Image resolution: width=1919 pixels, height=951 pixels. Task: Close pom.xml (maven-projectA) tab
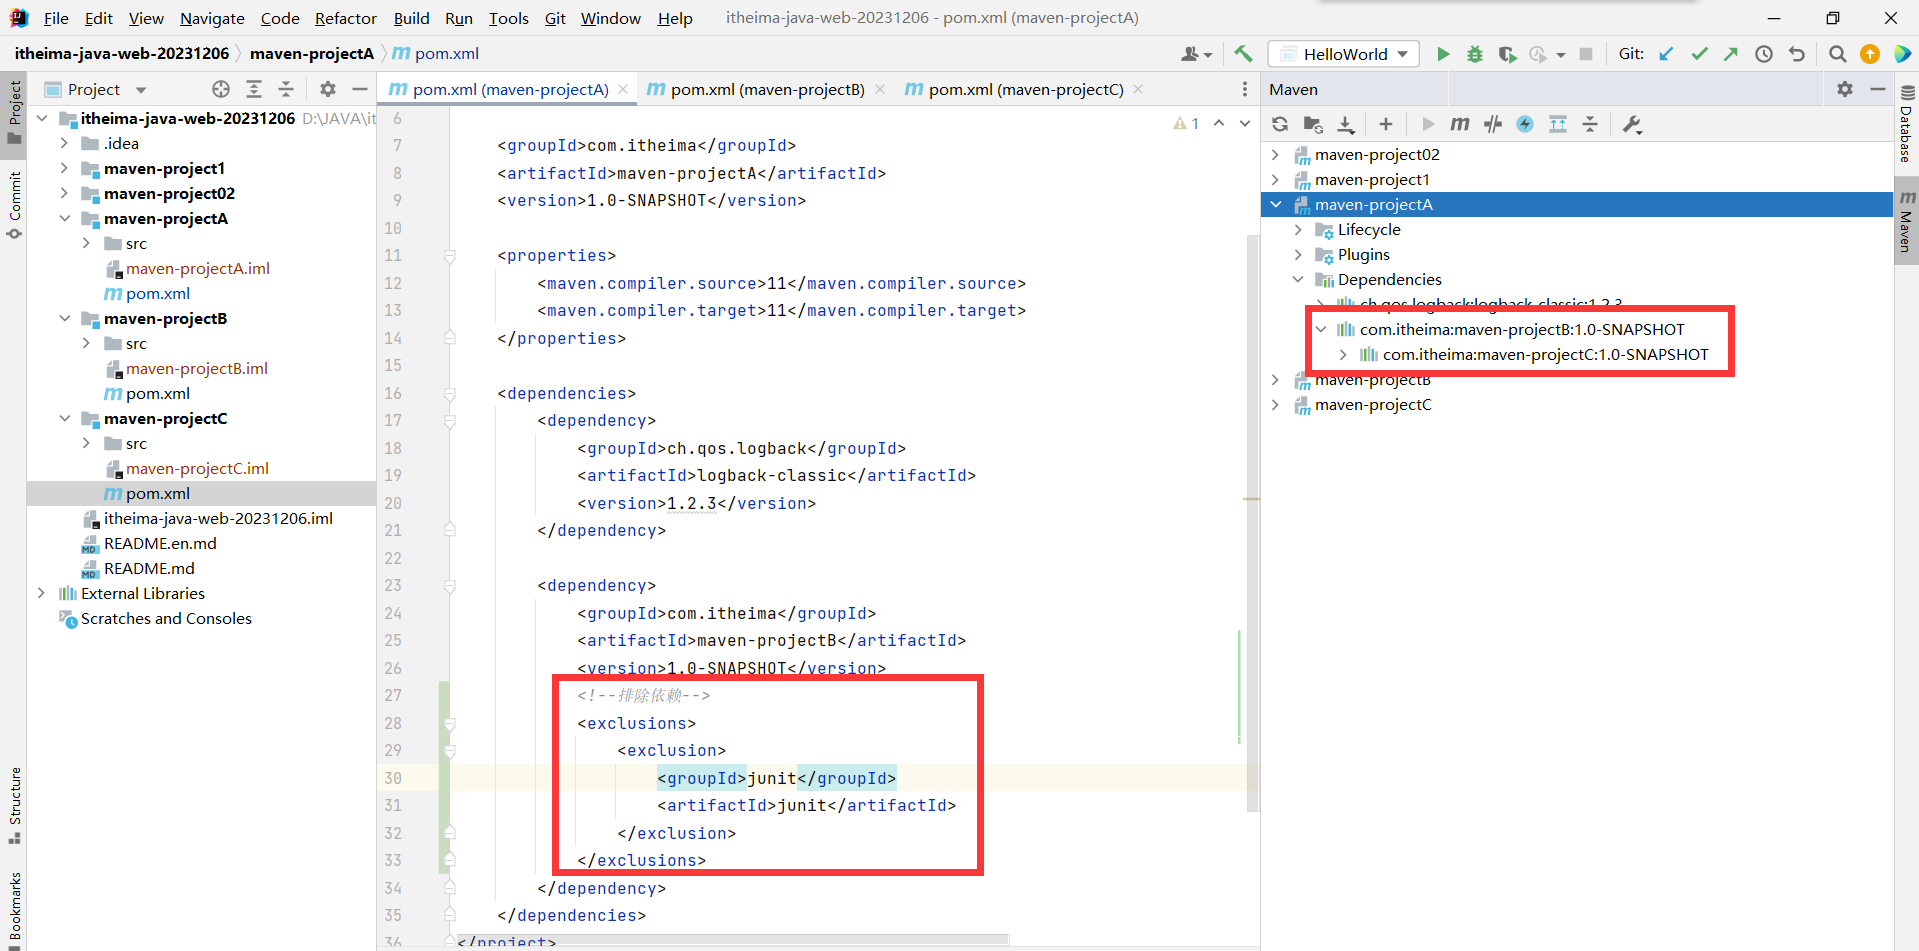pyautogui.click(x=623, y=89)
